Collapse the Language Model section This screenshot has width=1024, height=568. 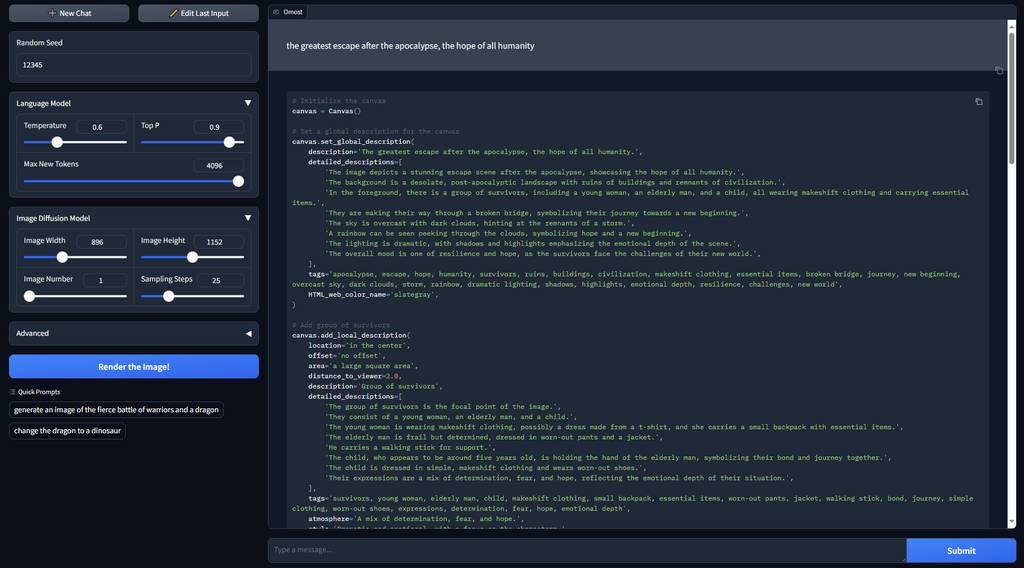click(248, 103)
